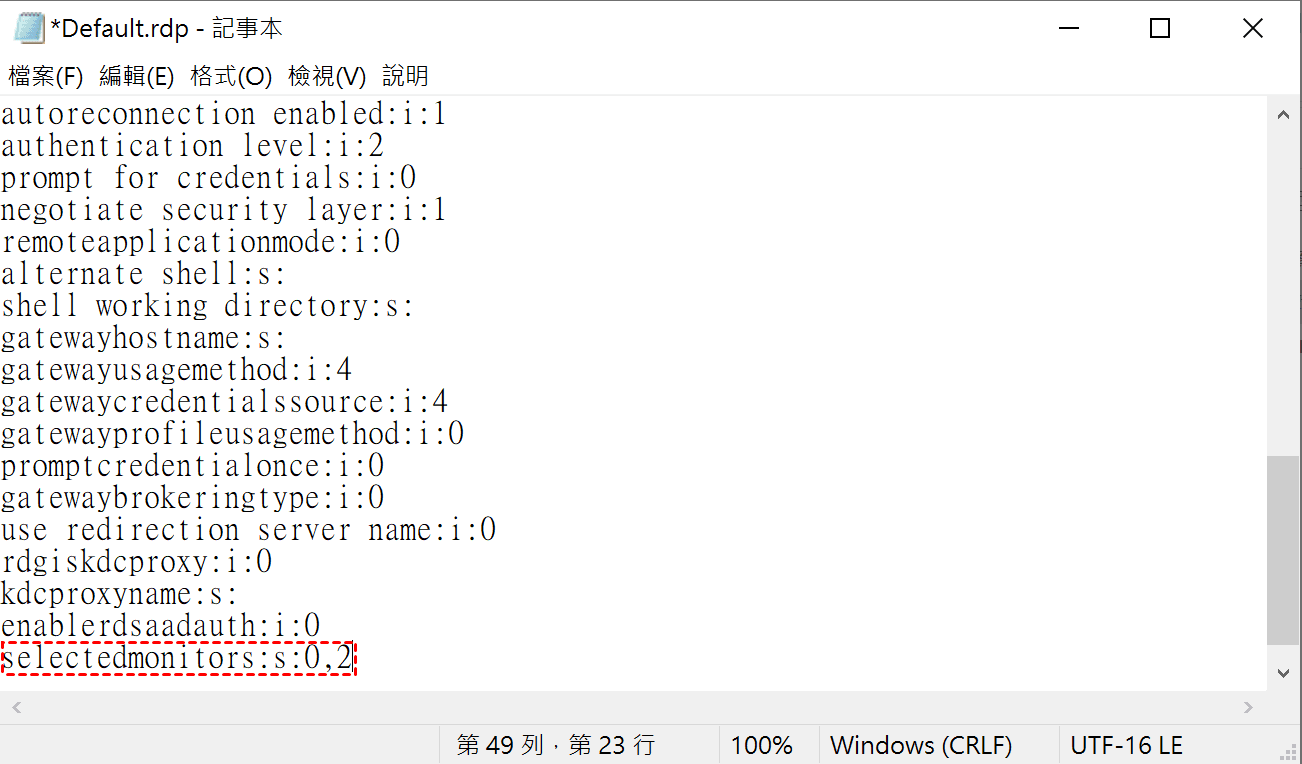Click vertical scrollbar up arrow

(x=1283, y=116)
